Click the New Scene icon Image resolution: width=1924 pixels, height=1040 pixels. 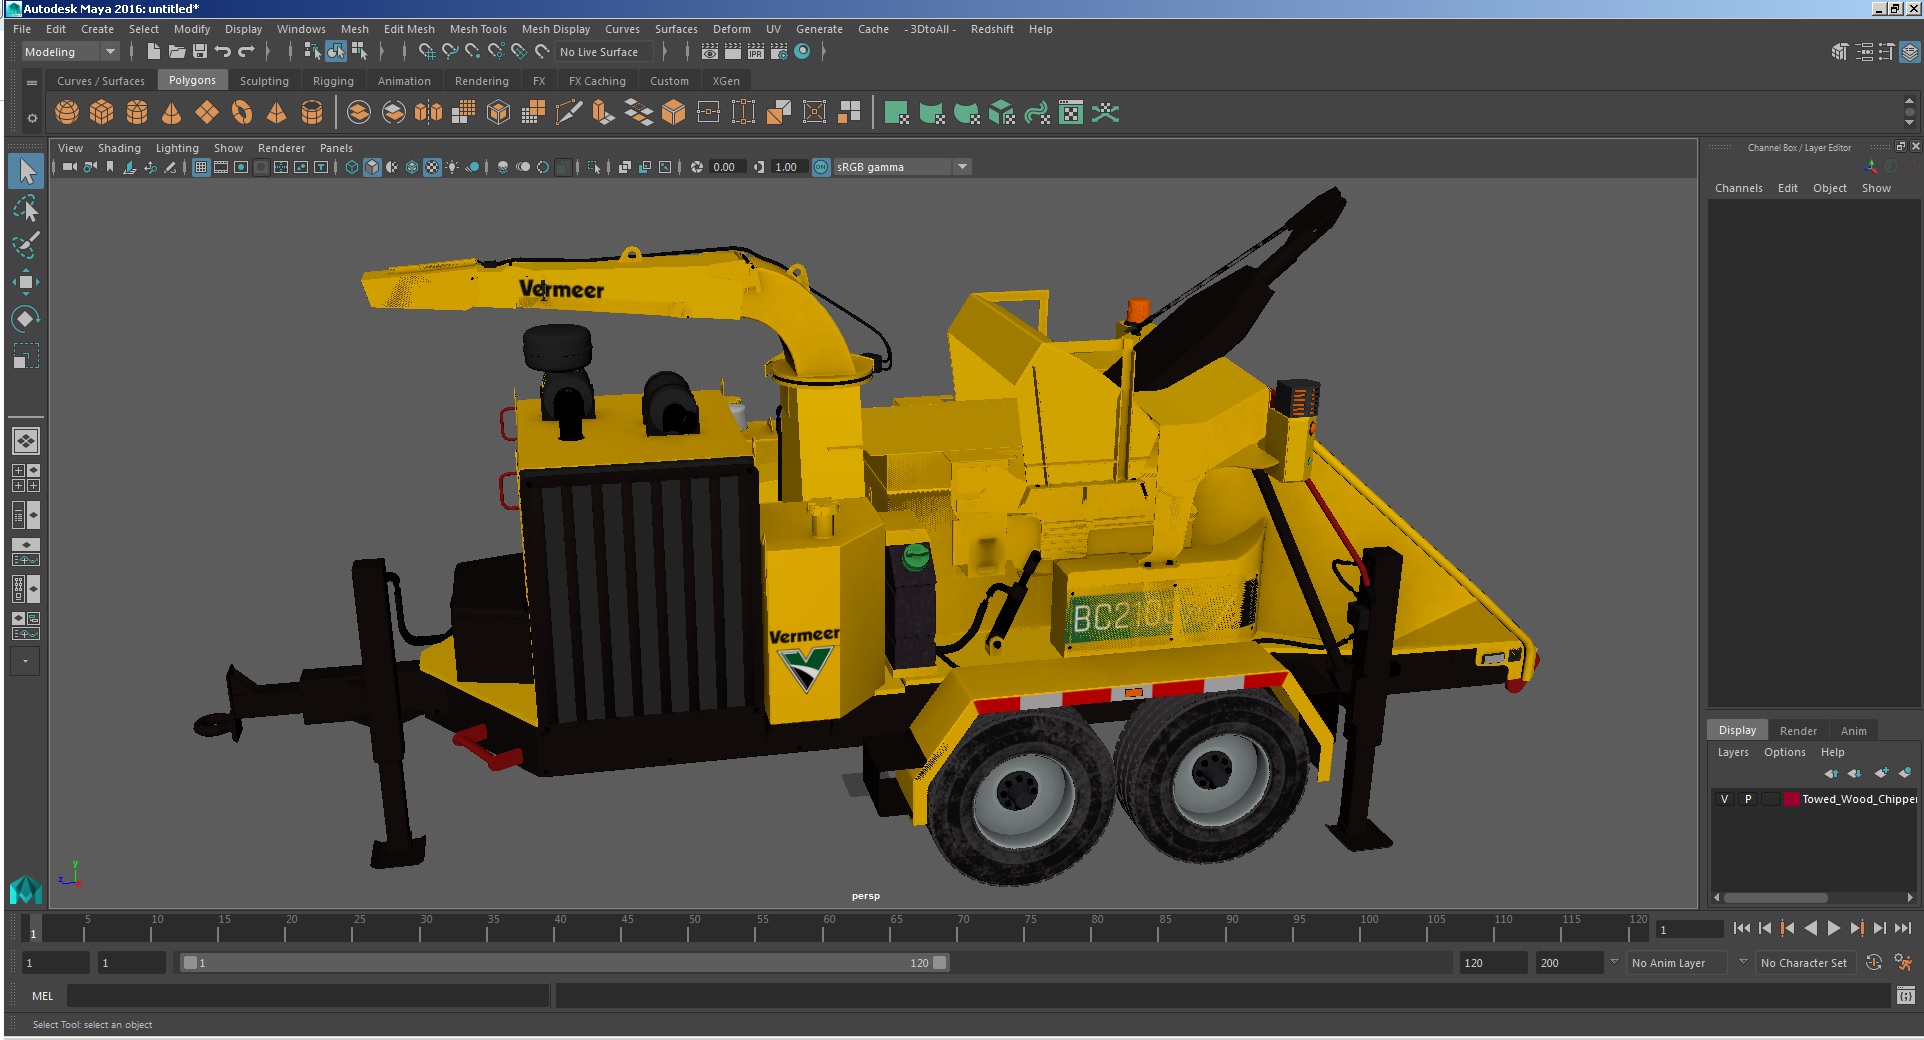[x=154, y=52]
